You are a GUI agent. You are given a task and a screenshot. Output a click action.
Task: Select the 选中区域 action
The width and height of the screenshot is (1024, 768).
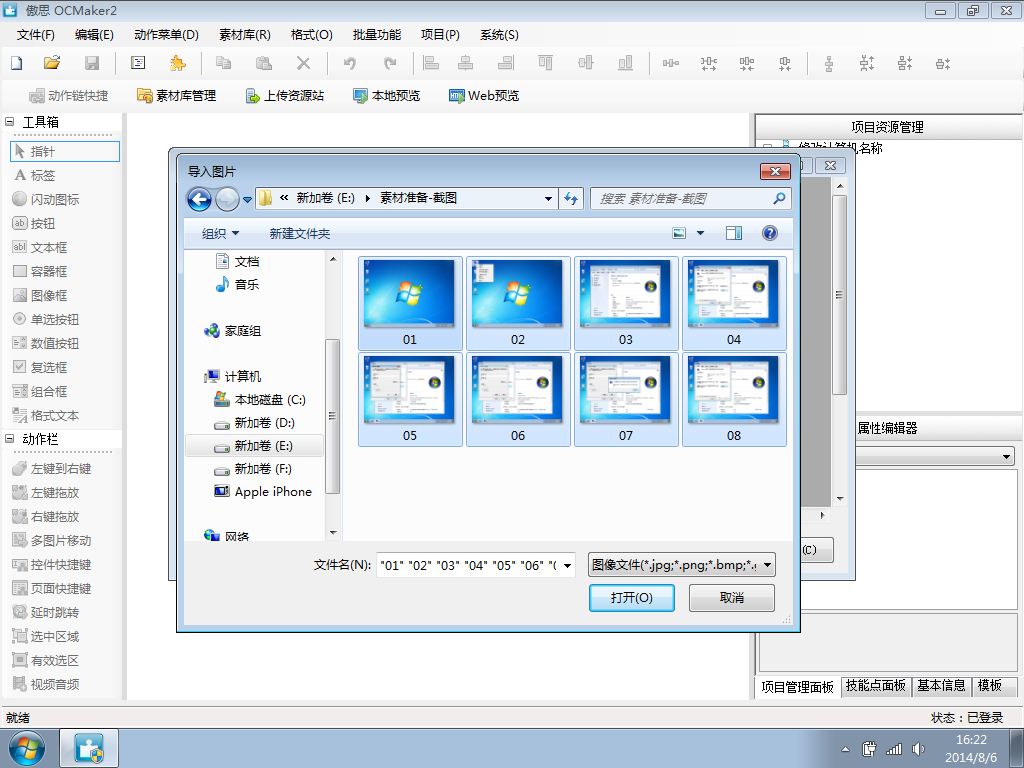pos(46,637)
